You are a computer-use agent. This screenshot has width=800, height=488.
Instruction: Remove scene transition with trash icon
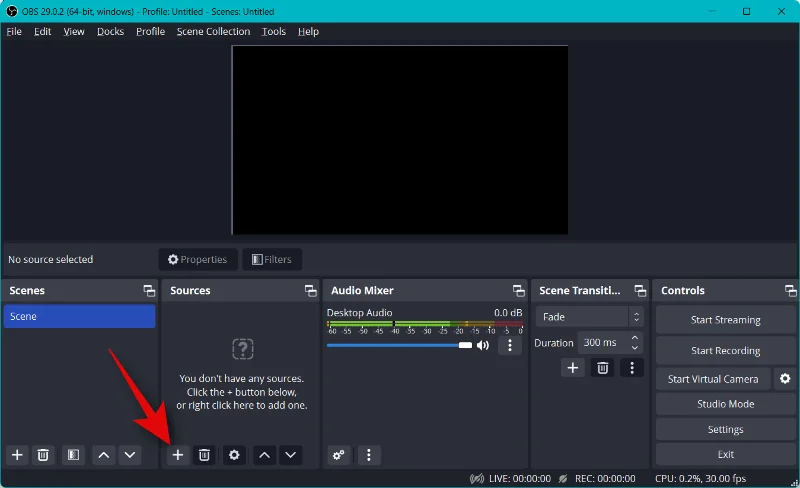pyautogui.click(x=603, y=368)
